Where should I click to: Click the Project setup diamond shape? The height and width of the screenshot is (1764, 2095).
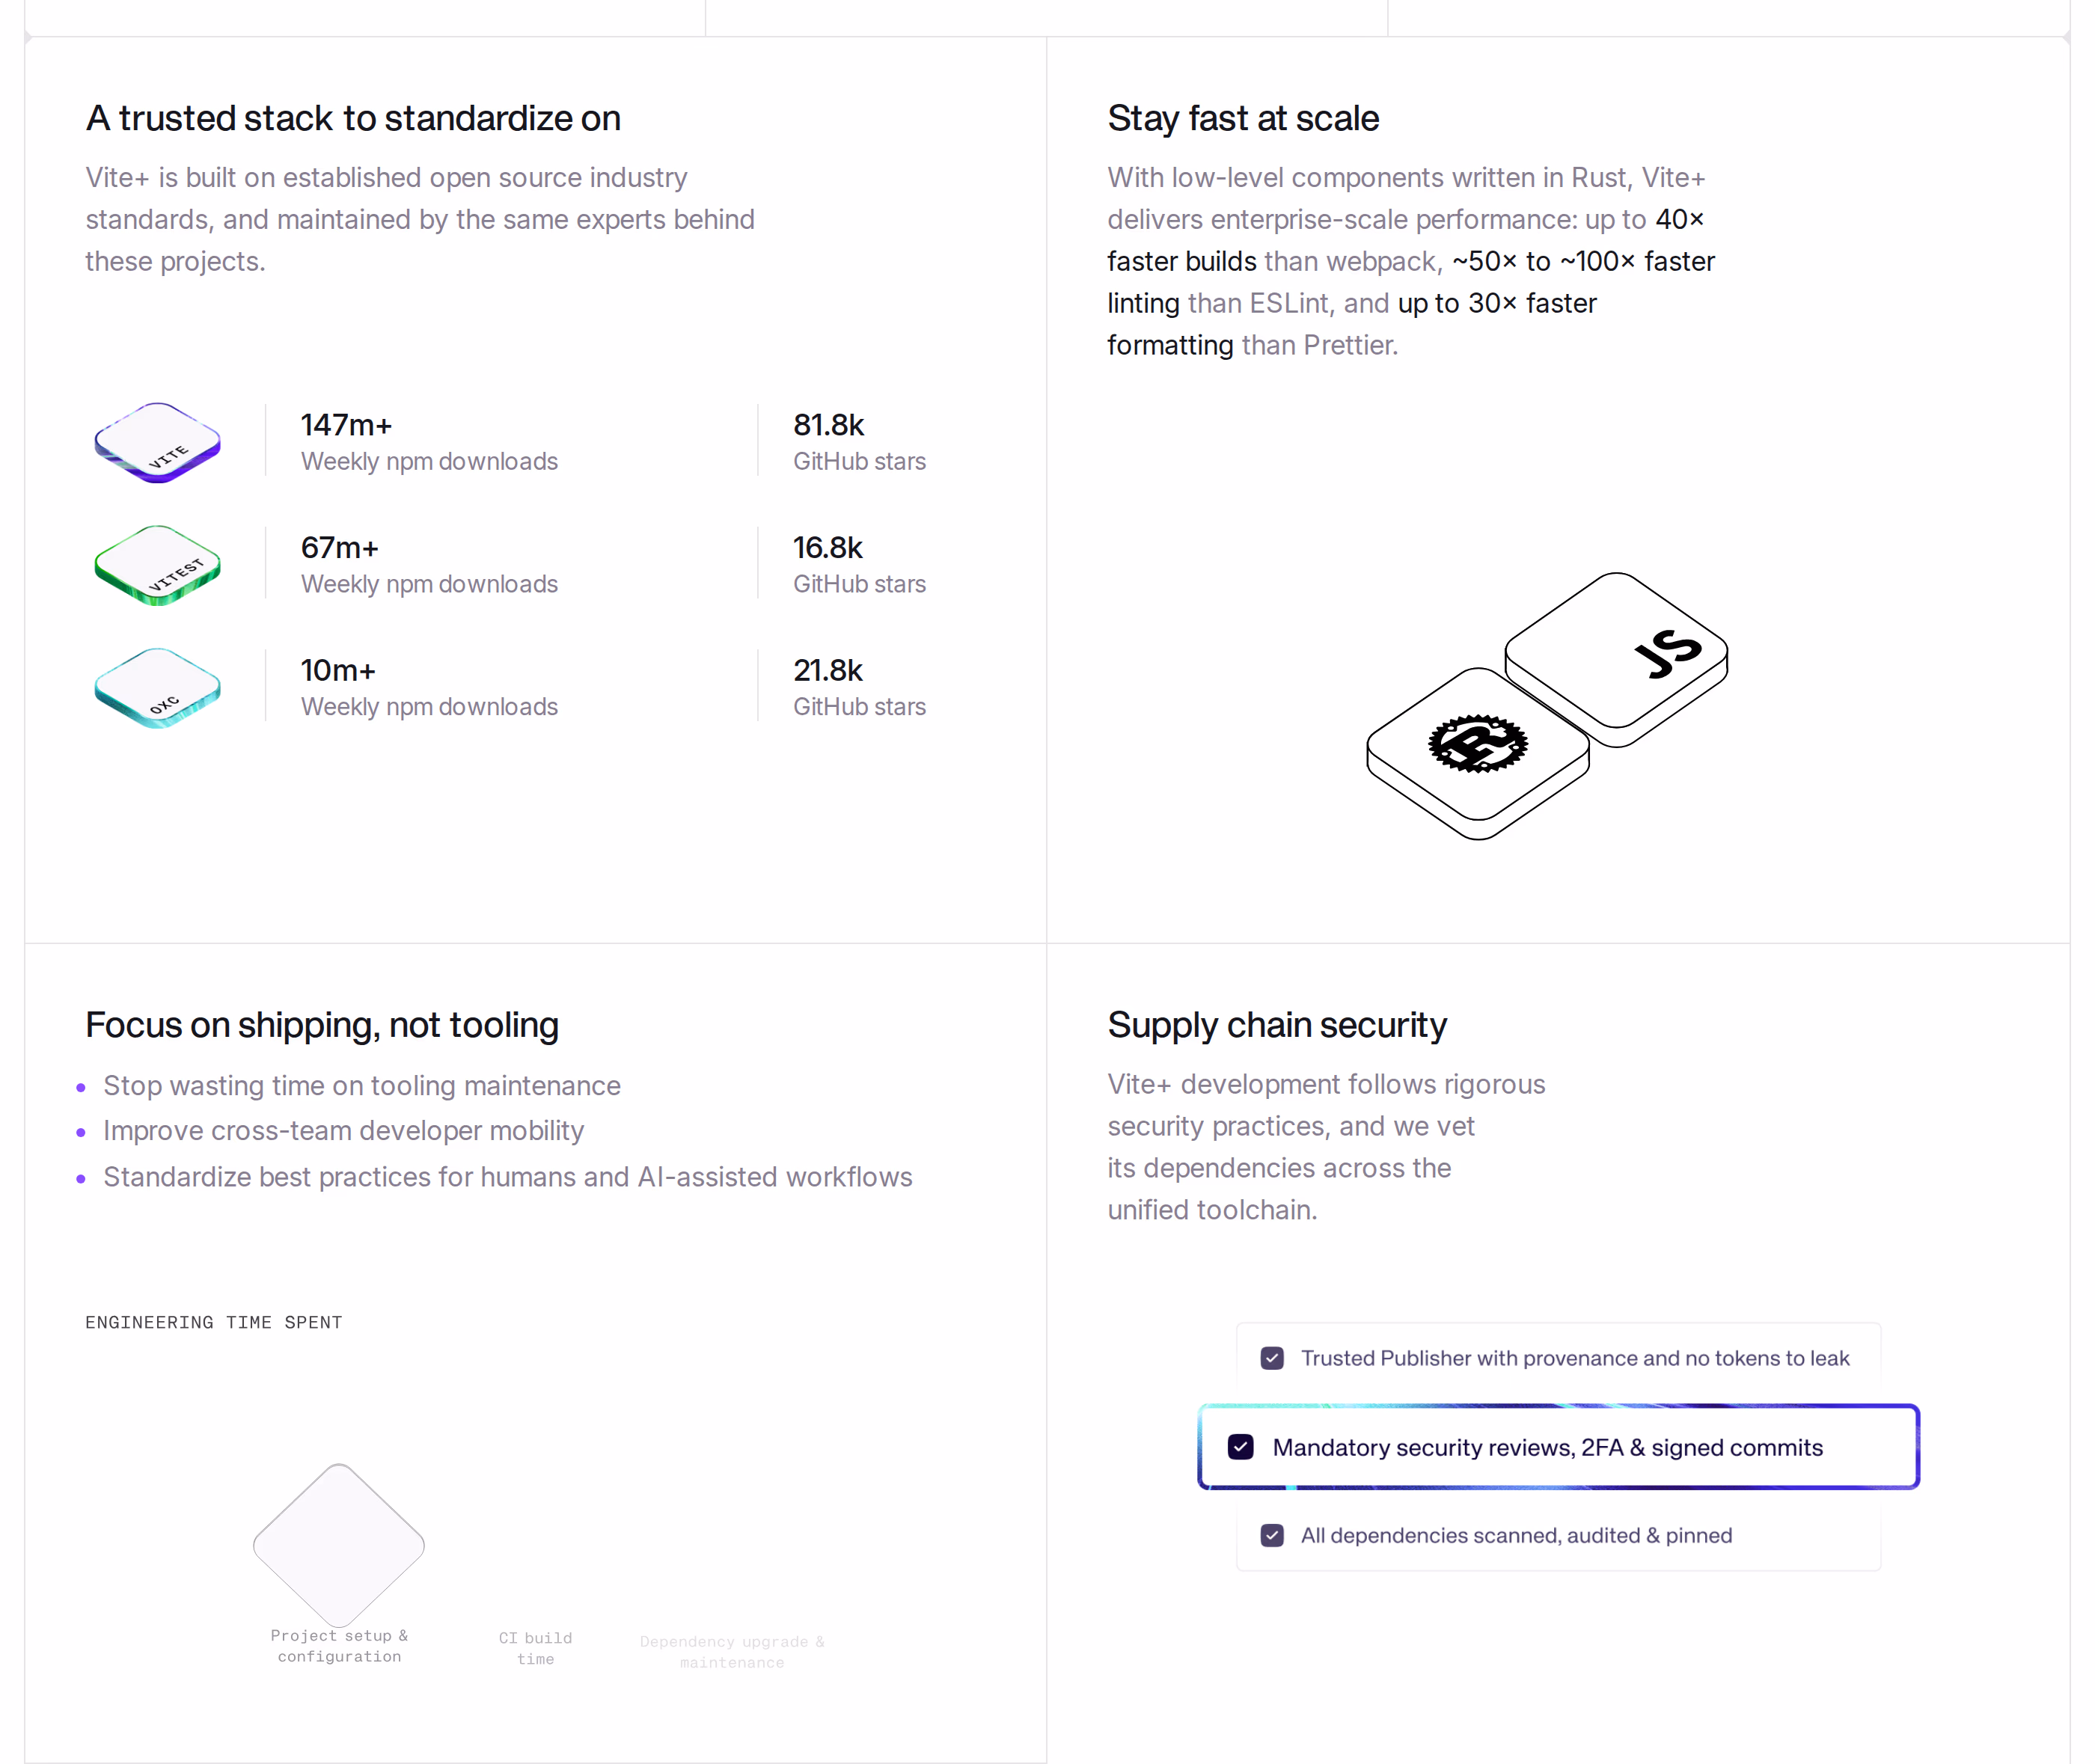(339, 1545)
